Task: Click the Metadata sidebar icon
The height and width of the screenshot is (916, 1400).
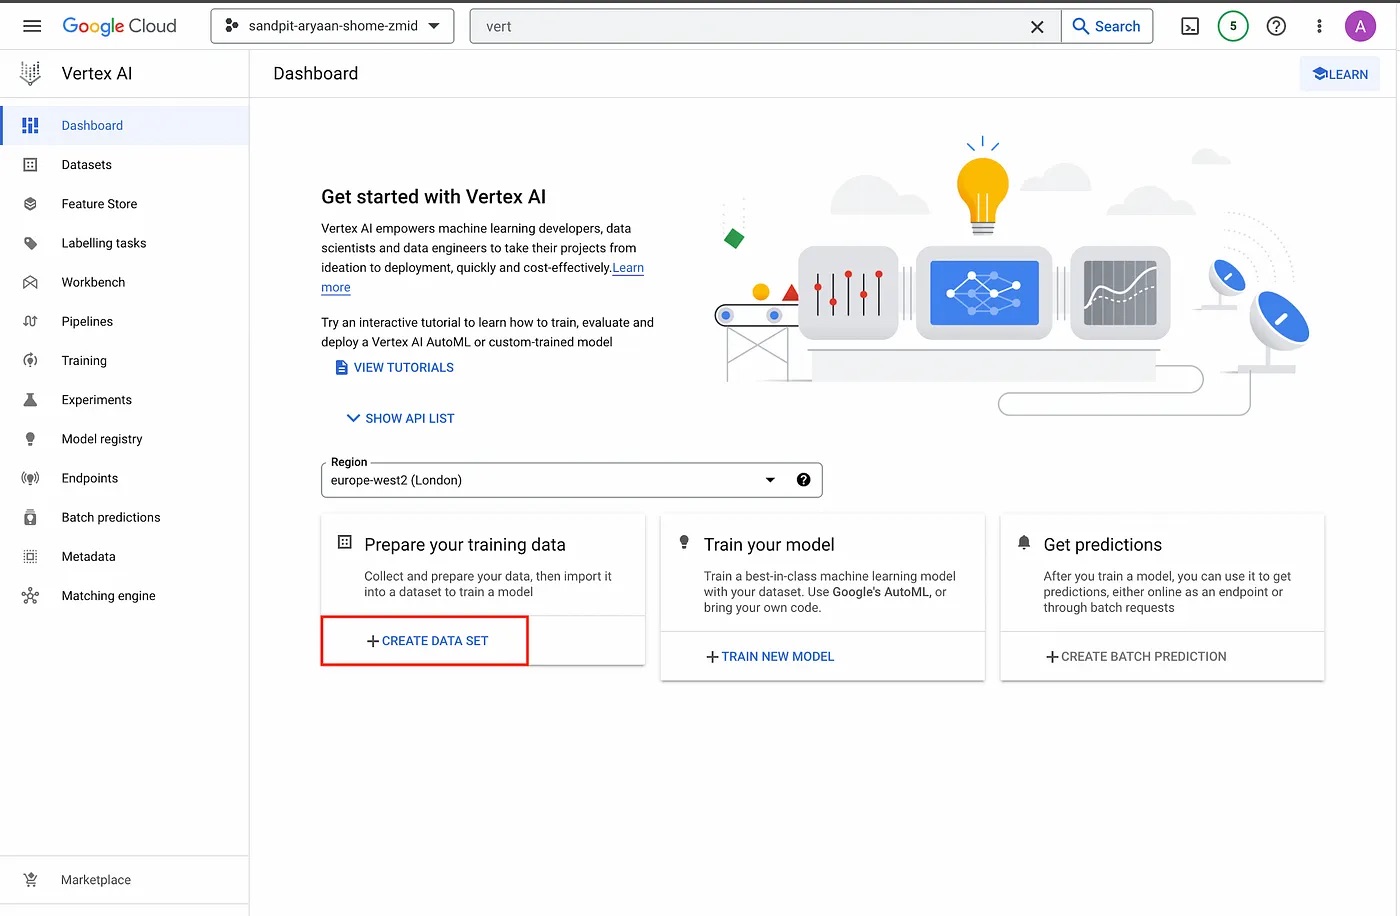Action: [30, 556]
